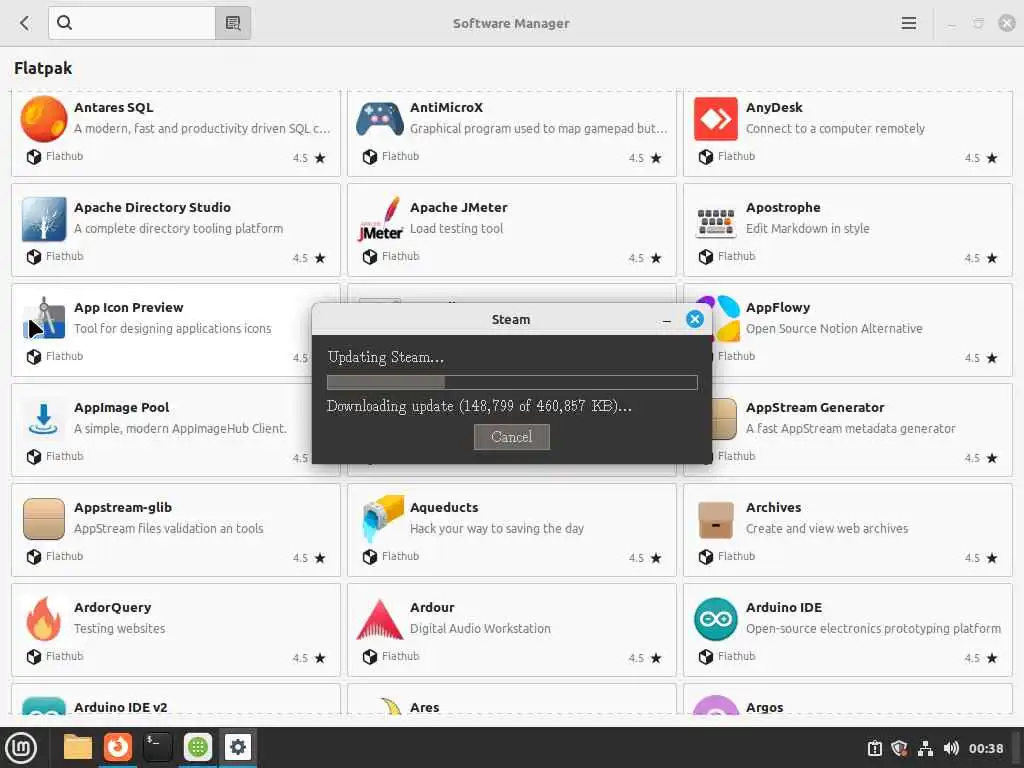The image size is (1024, 768).
Task: Click 'Edit Markdown in style' description
Action: (x=807, y=228)
